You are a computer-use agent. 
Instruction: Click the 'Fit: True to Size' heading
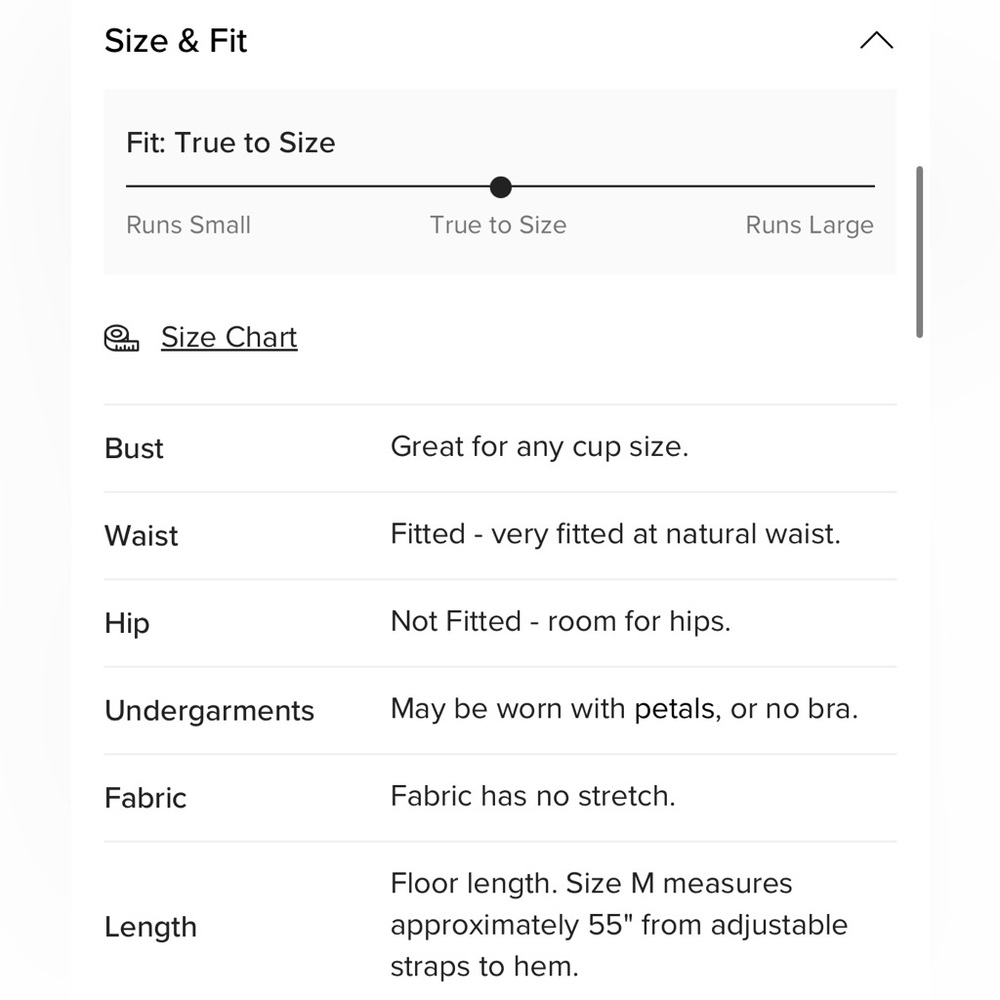point(231,142)
